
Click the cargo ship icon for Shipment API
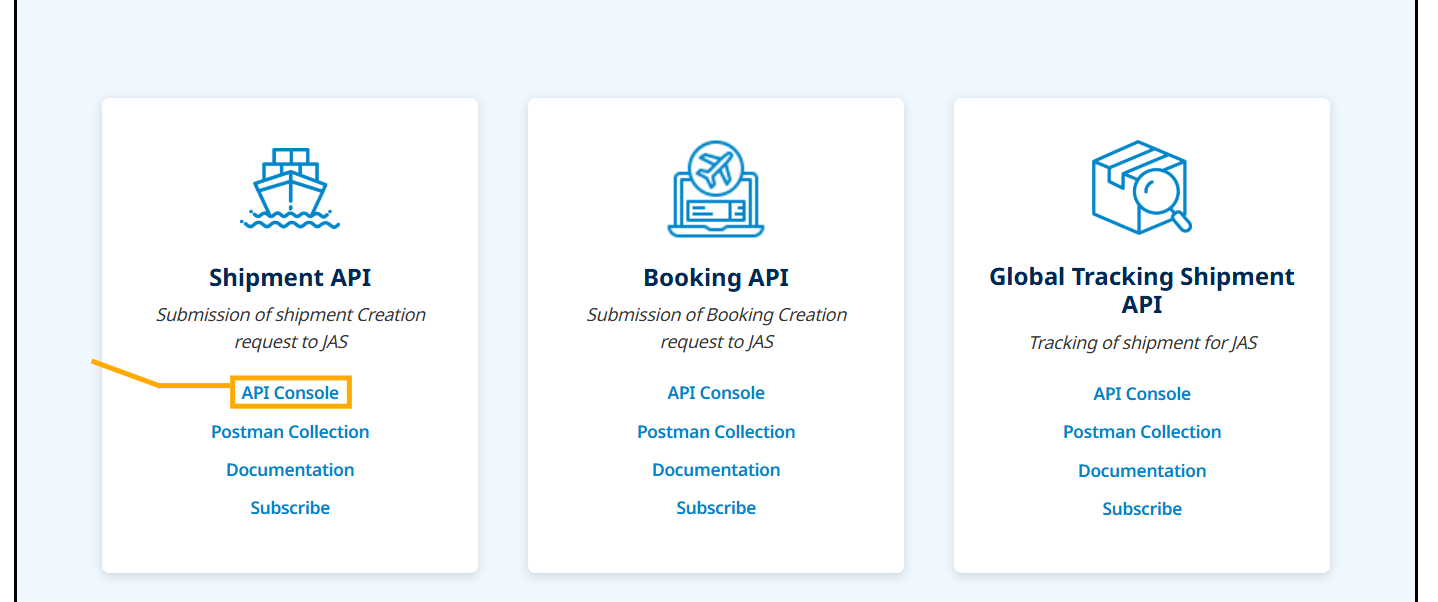coord(290,189)
